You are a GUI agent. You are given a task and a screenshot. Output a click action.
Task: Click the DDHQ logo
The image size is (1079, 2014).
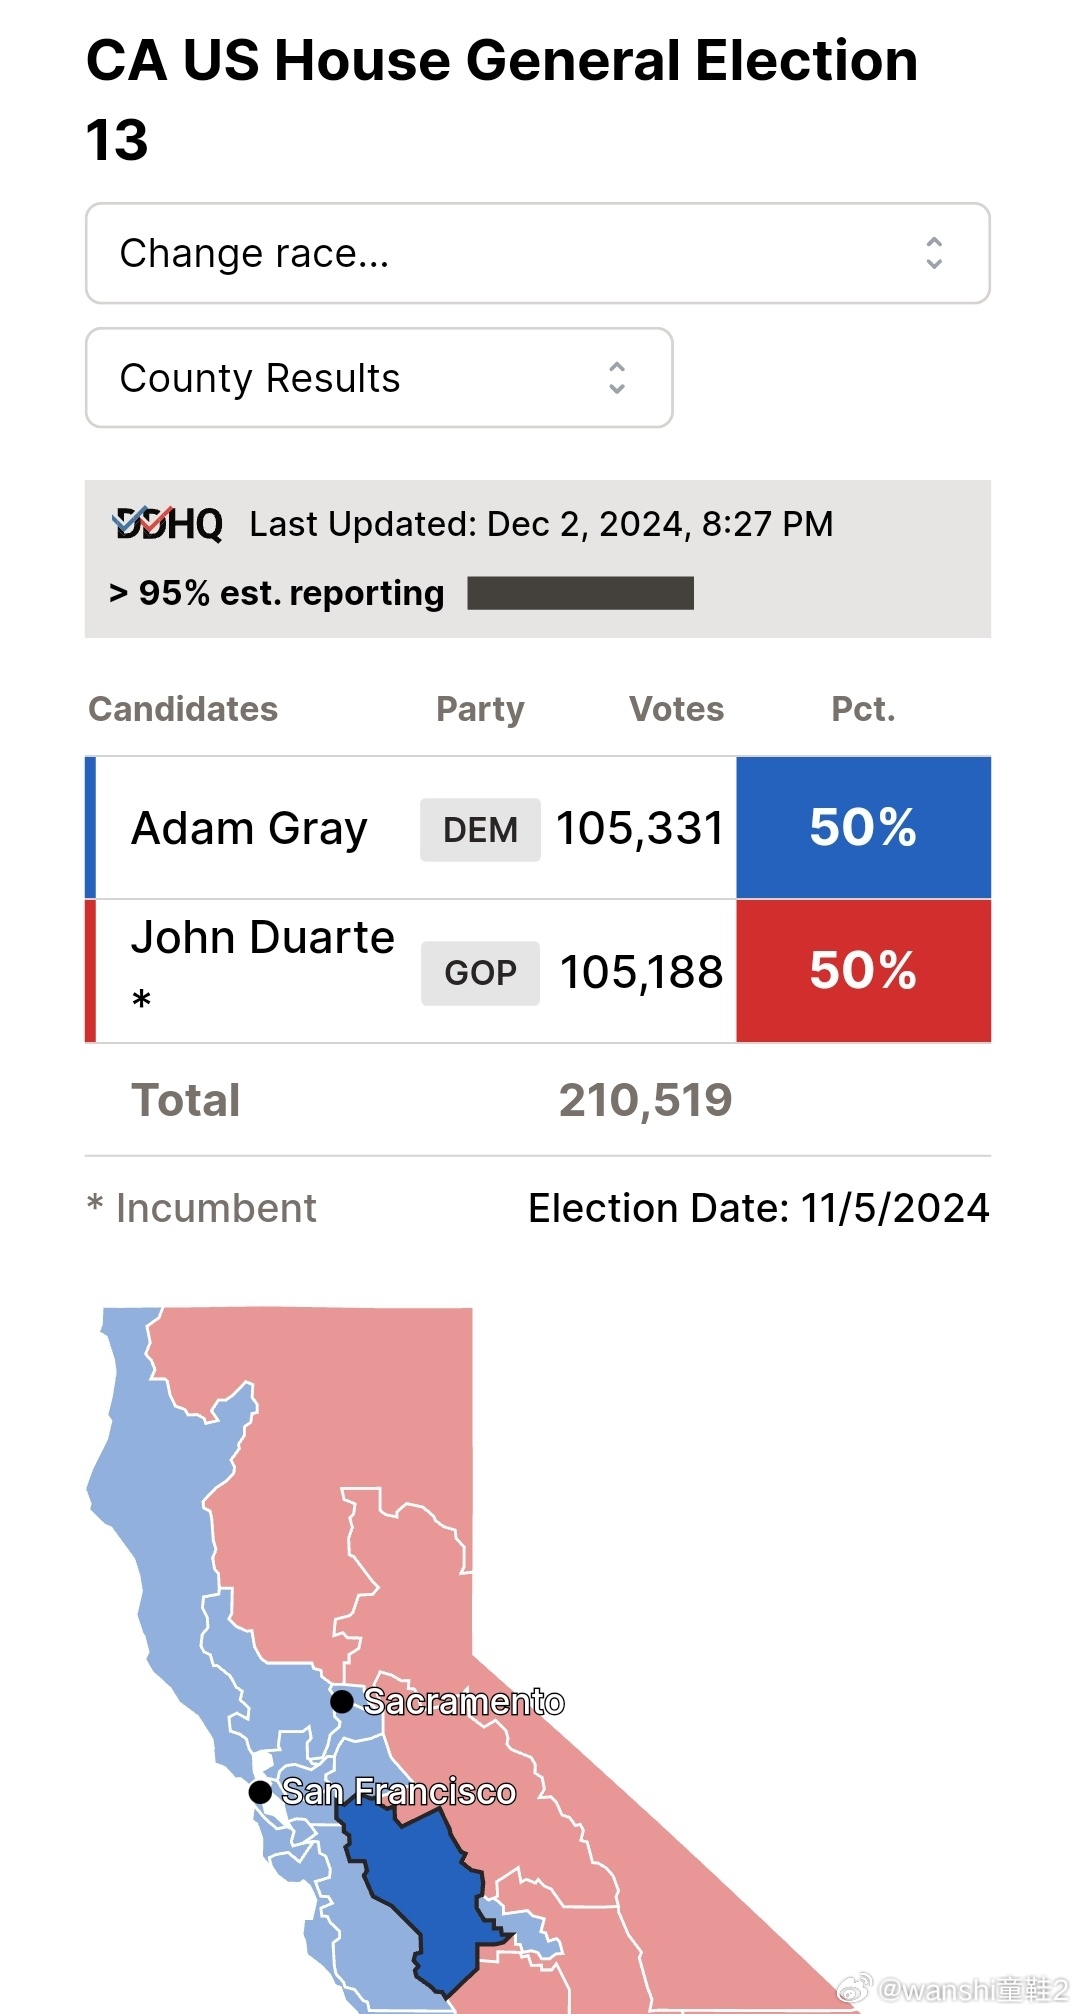[168, 523]
